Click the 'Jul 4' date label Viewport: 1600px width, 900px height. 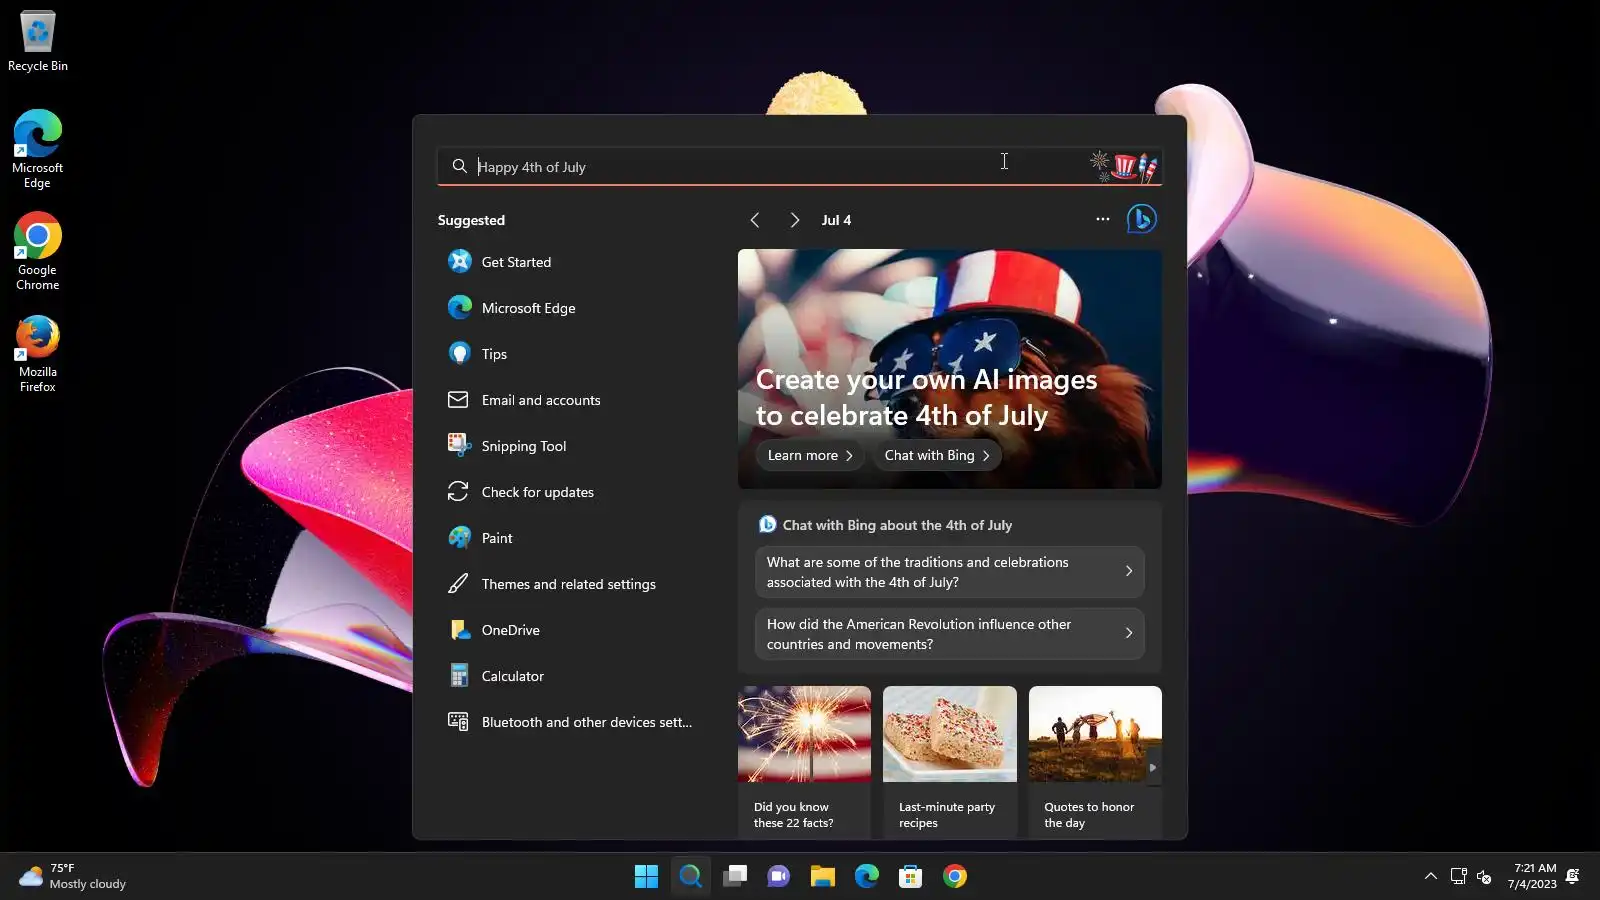tap(836, 220)
